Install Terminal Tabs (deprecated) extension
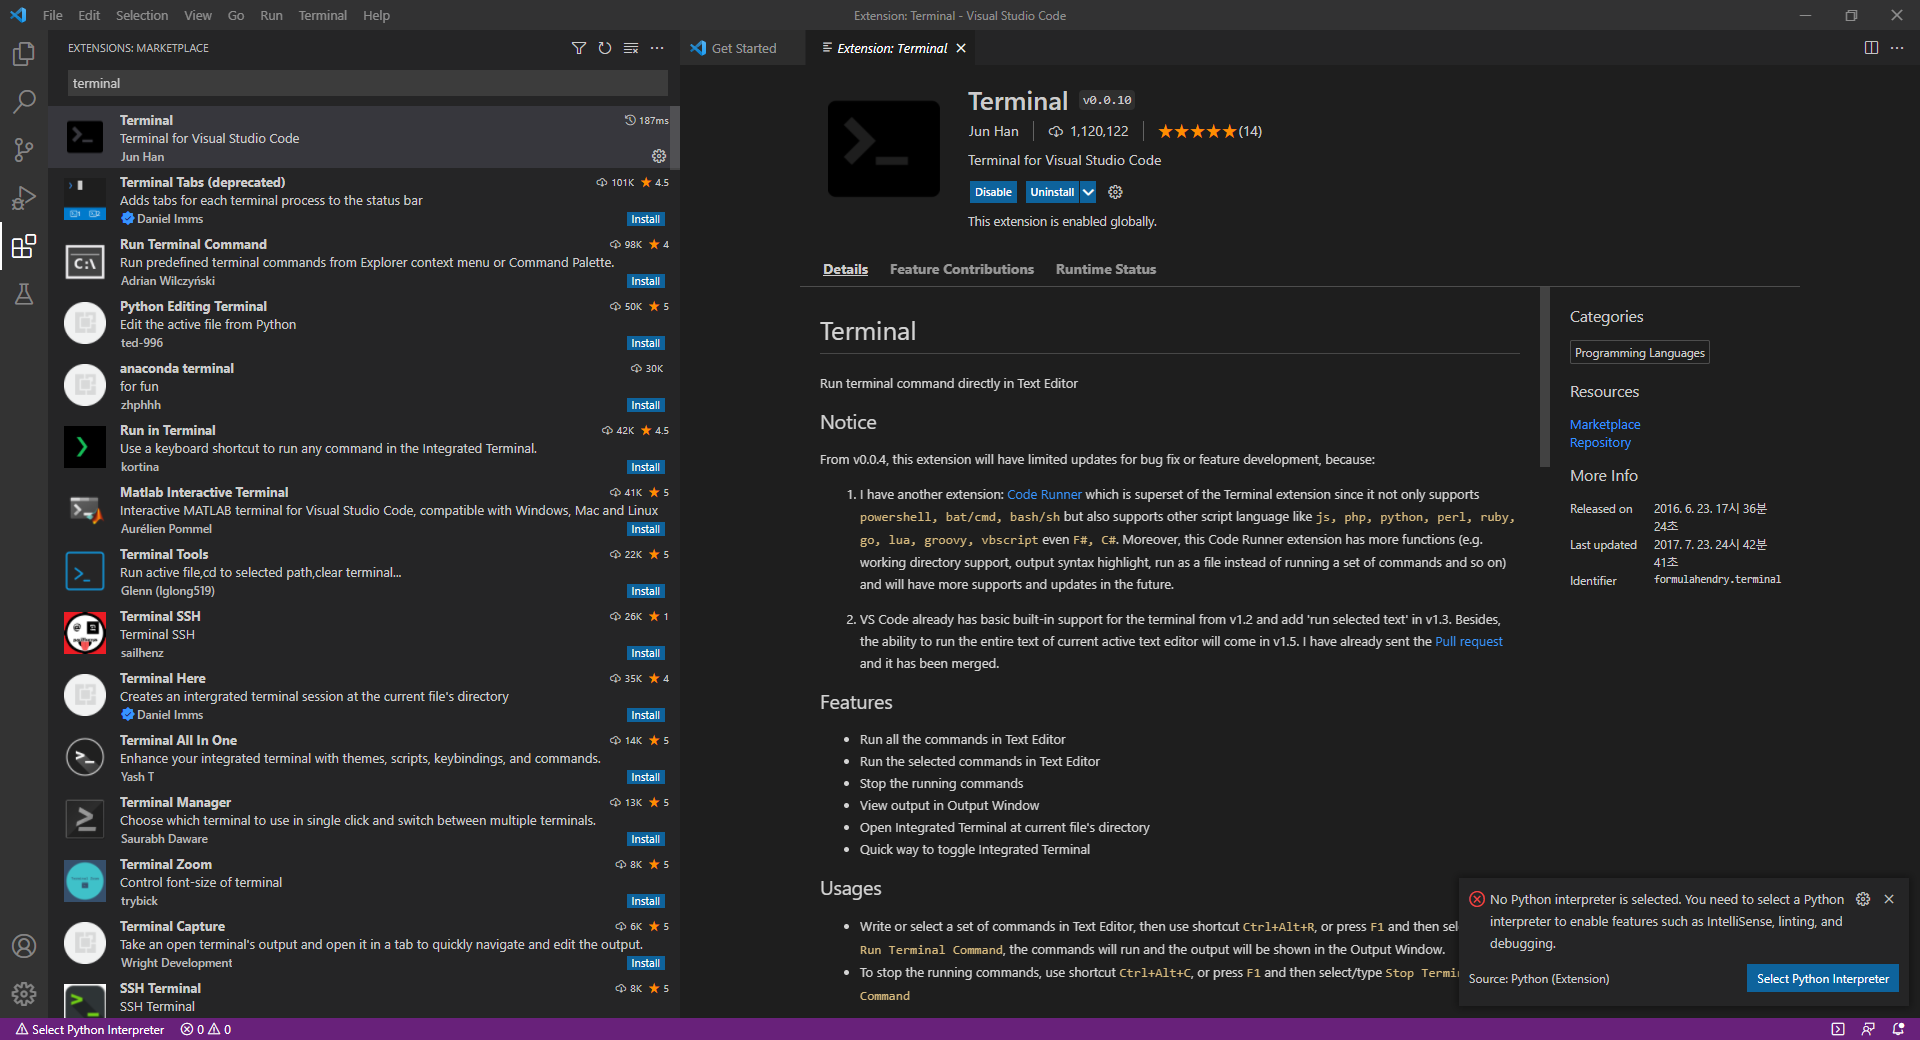1920x1040 pixels. (645, 219)
